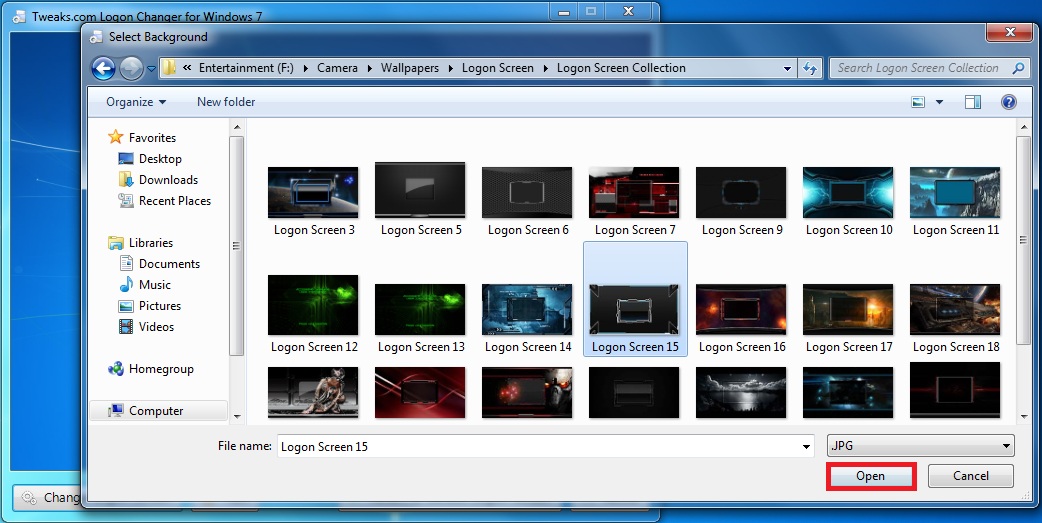
Task: Select the Logon Screen 17 thumbnail
Action: [848, 310]
